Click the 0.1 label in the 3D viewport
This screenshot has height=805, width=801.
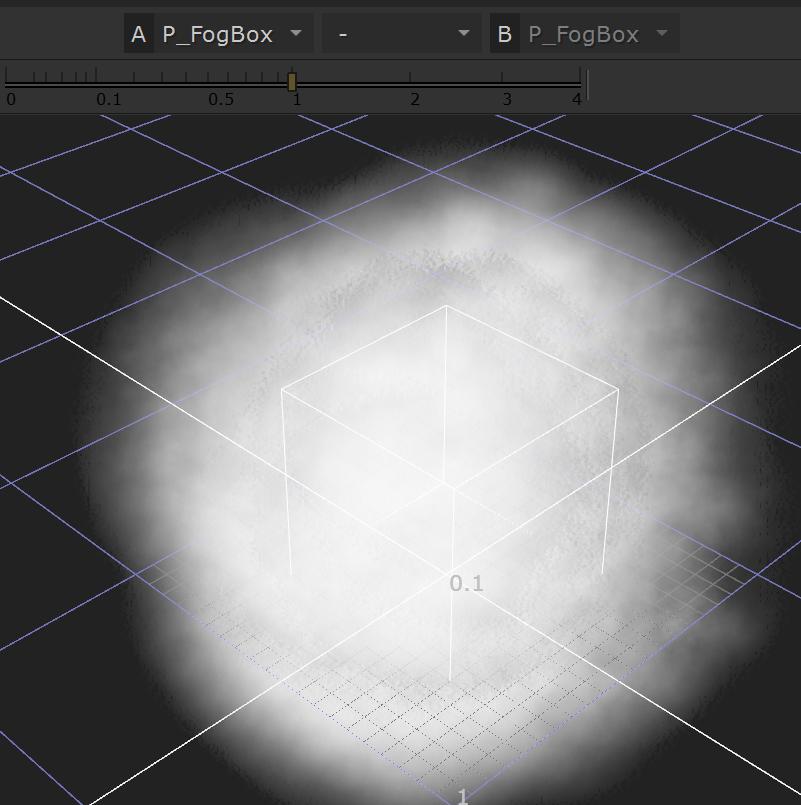[466, 584]
